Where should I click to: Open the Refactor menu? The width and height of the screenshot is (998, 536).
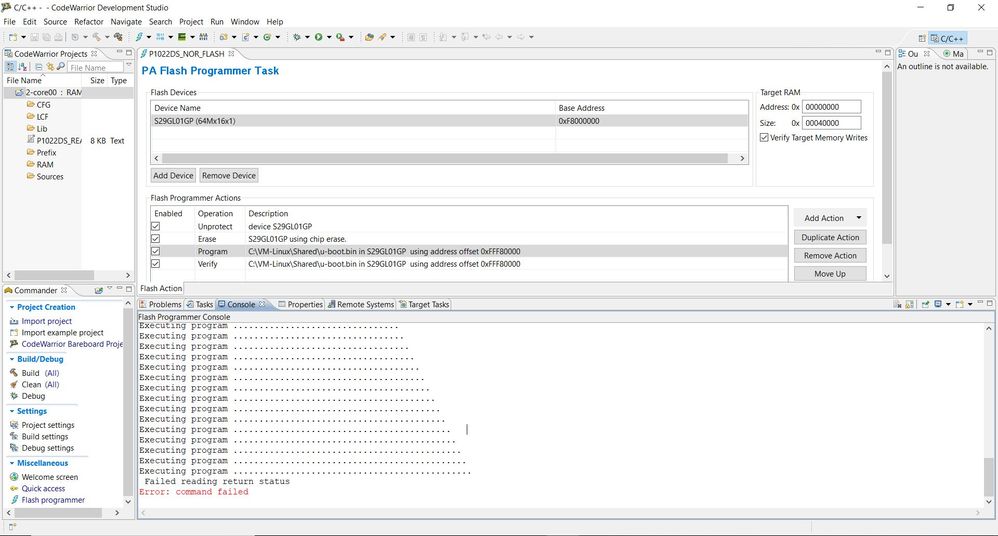point(88,22)
